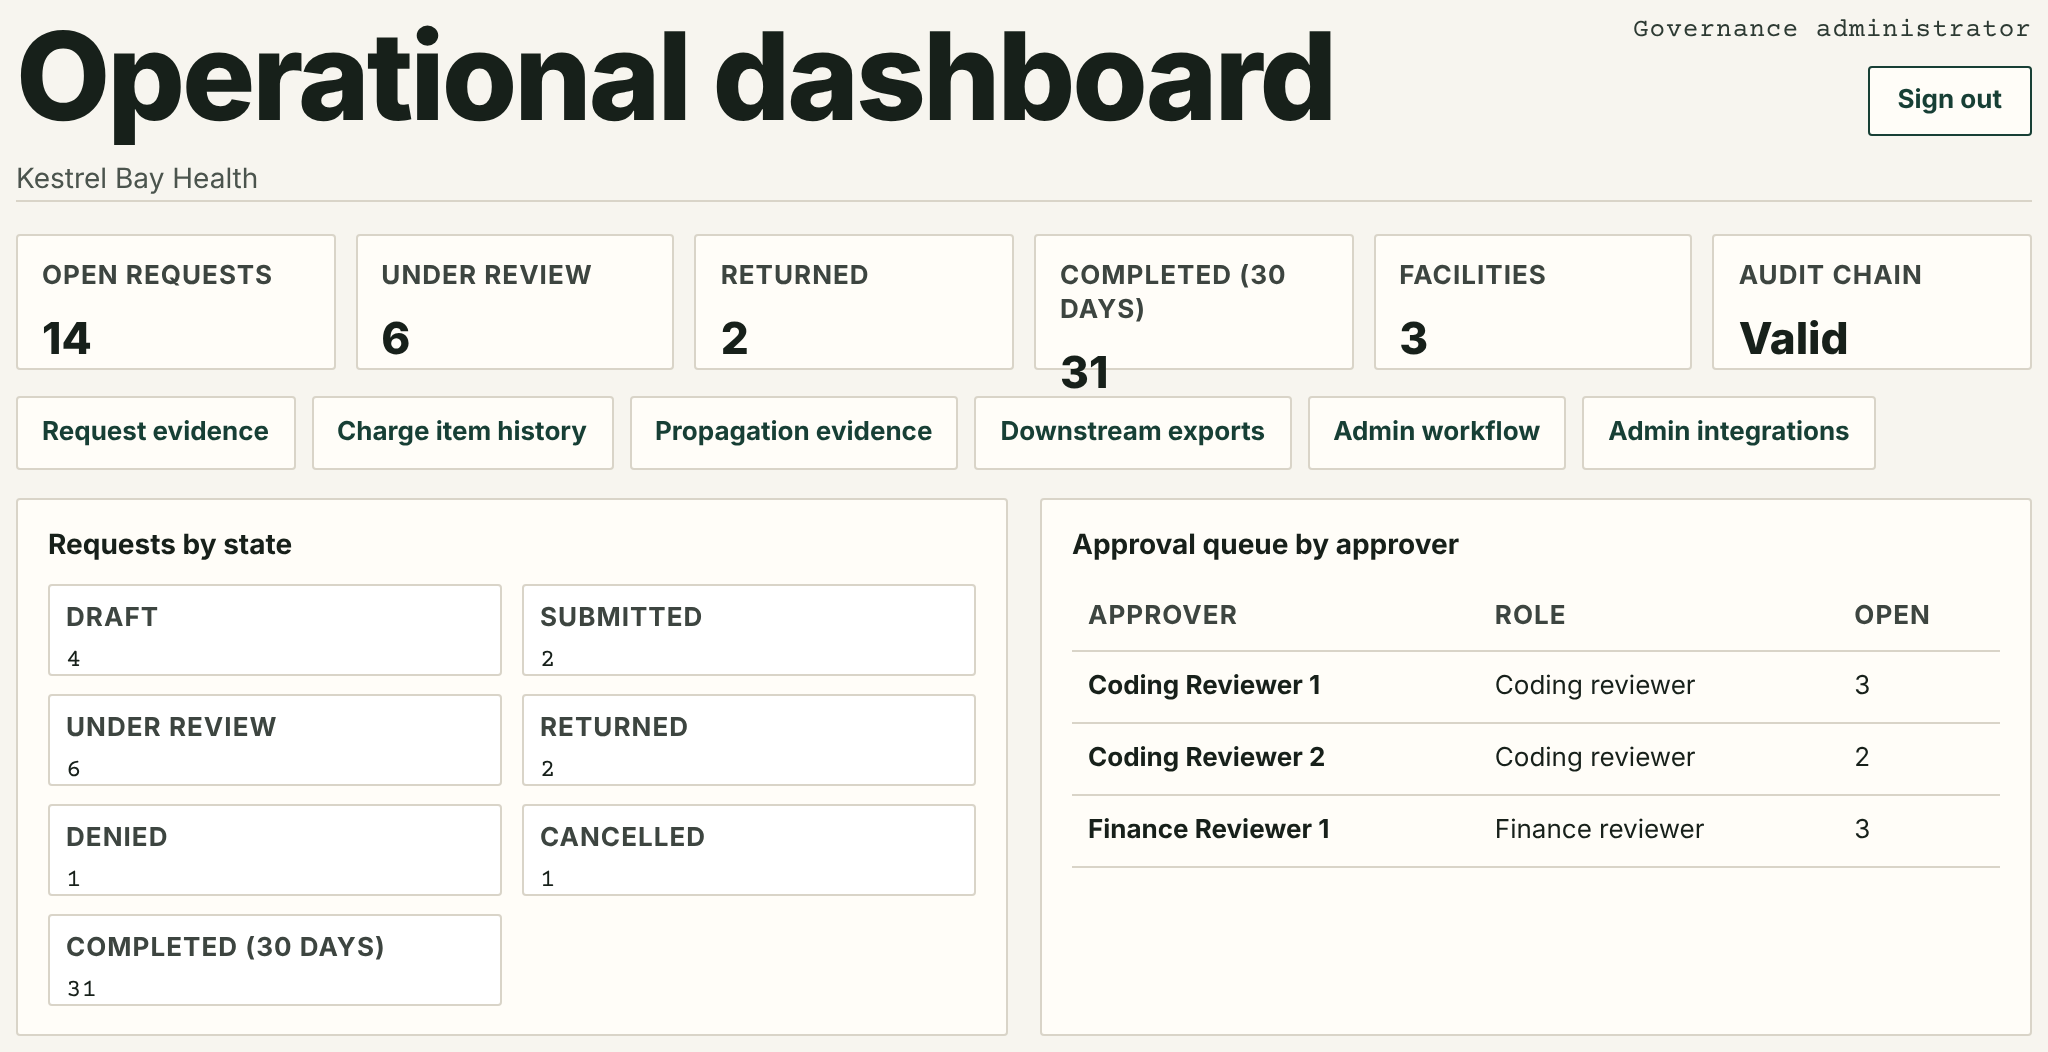Click the Finance reviewer role cell
Screen dimensions: 2048x1052
tap(1599, 829)
